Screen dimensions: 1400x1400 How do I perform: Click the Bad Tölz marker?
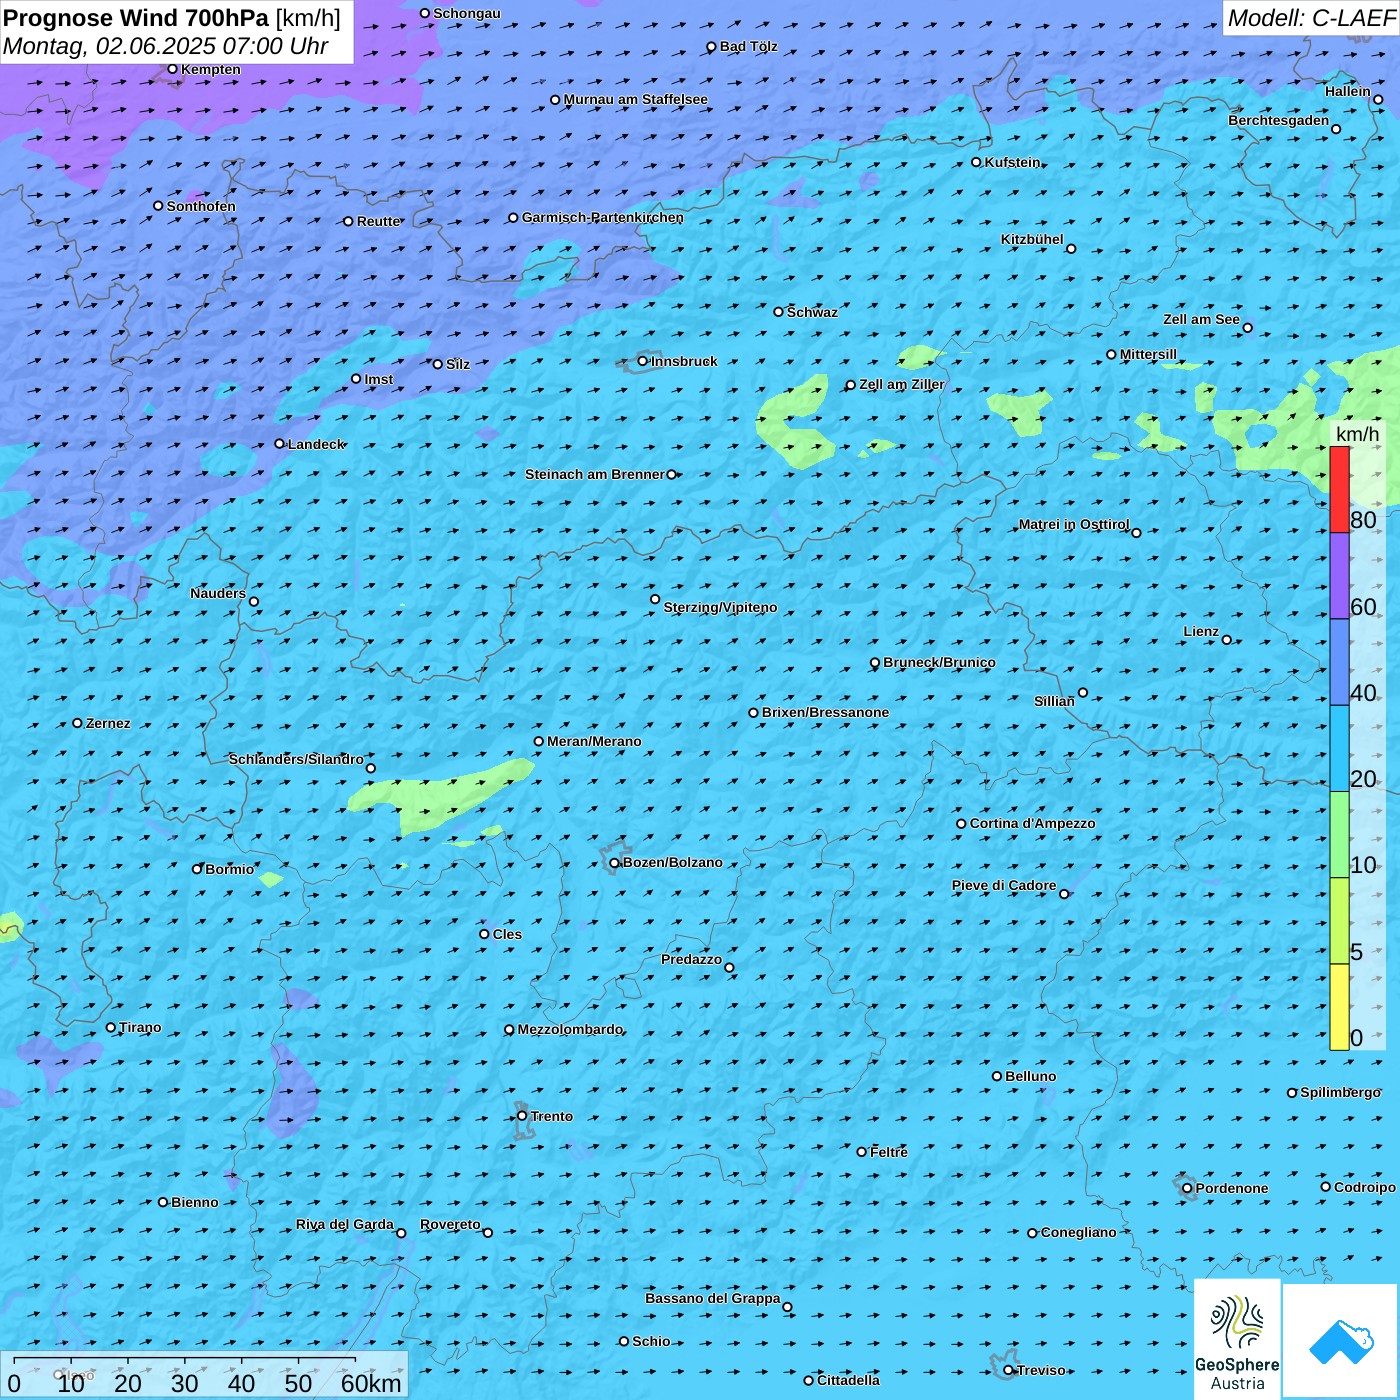click(x=712, y=47)
